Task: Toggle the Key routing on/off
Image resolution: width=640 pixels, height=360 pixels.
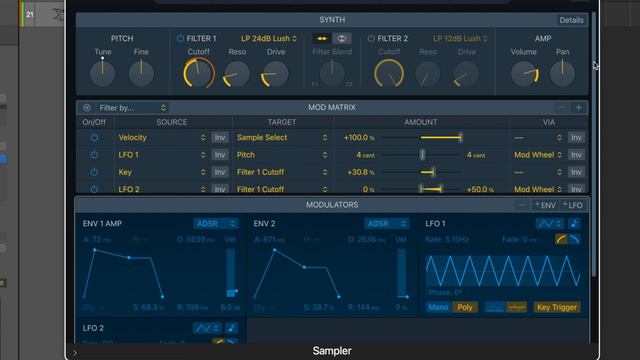Action: tap(94, 172)
